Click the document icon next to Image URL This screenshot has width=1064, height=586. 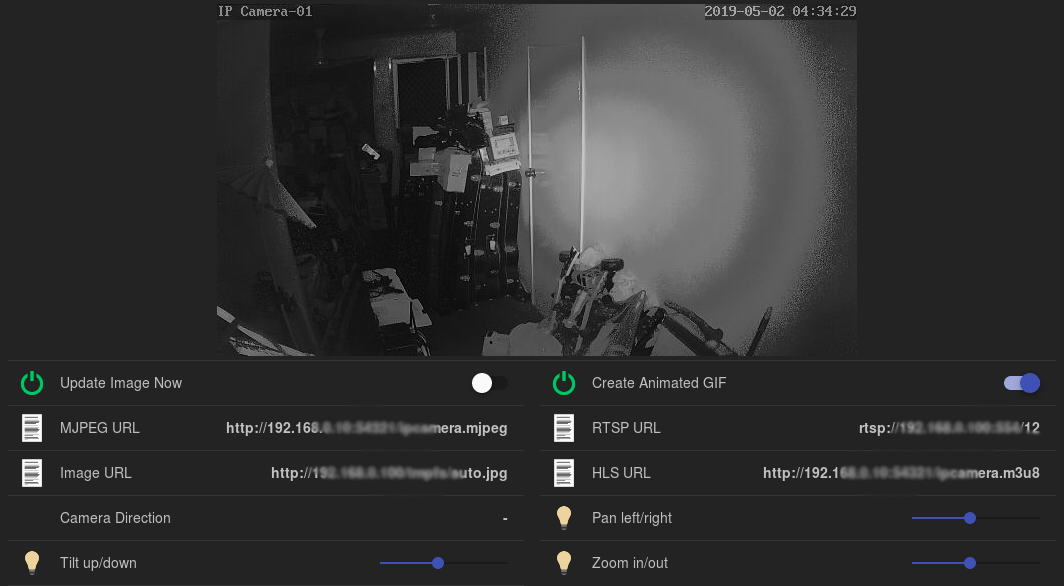tap(31, 473)
